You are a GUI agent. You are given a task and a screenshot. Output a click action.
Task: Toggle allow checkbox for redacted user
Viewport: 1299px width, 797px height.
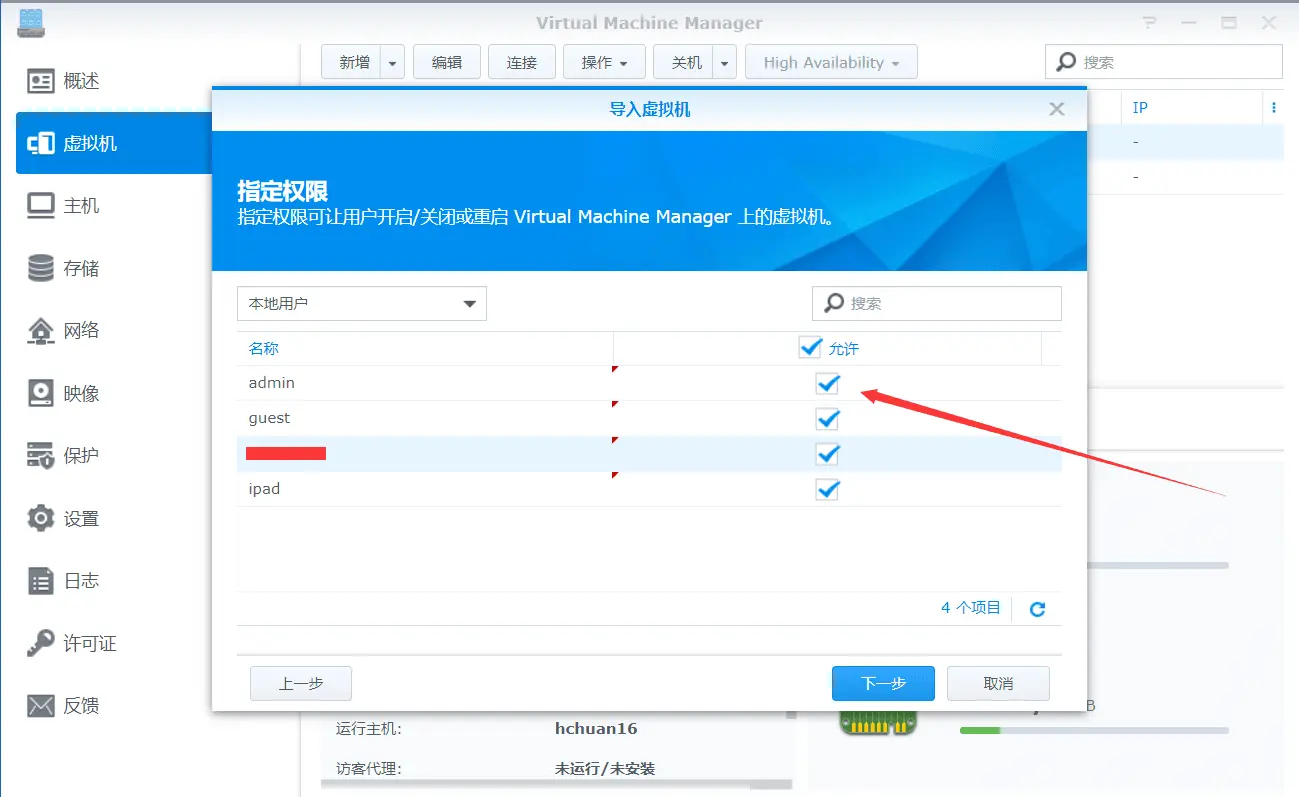(x=827, y=454)
